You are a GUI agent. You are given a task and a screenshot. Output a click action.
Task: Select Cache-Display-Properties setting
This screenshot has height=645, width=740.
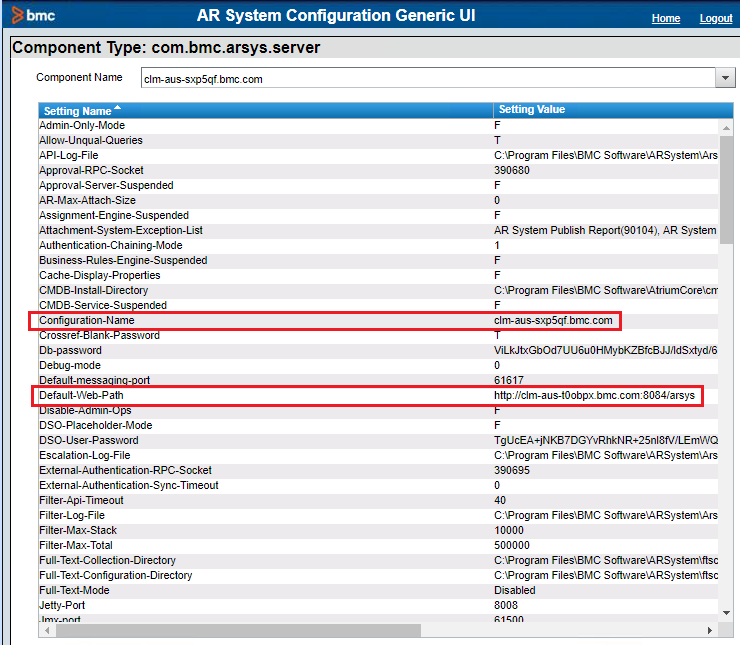(x=100, y=276)
